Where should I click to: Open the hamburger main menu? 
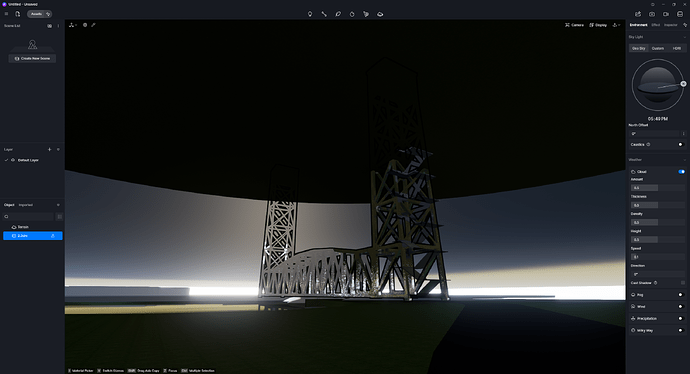tap(6, 14)
